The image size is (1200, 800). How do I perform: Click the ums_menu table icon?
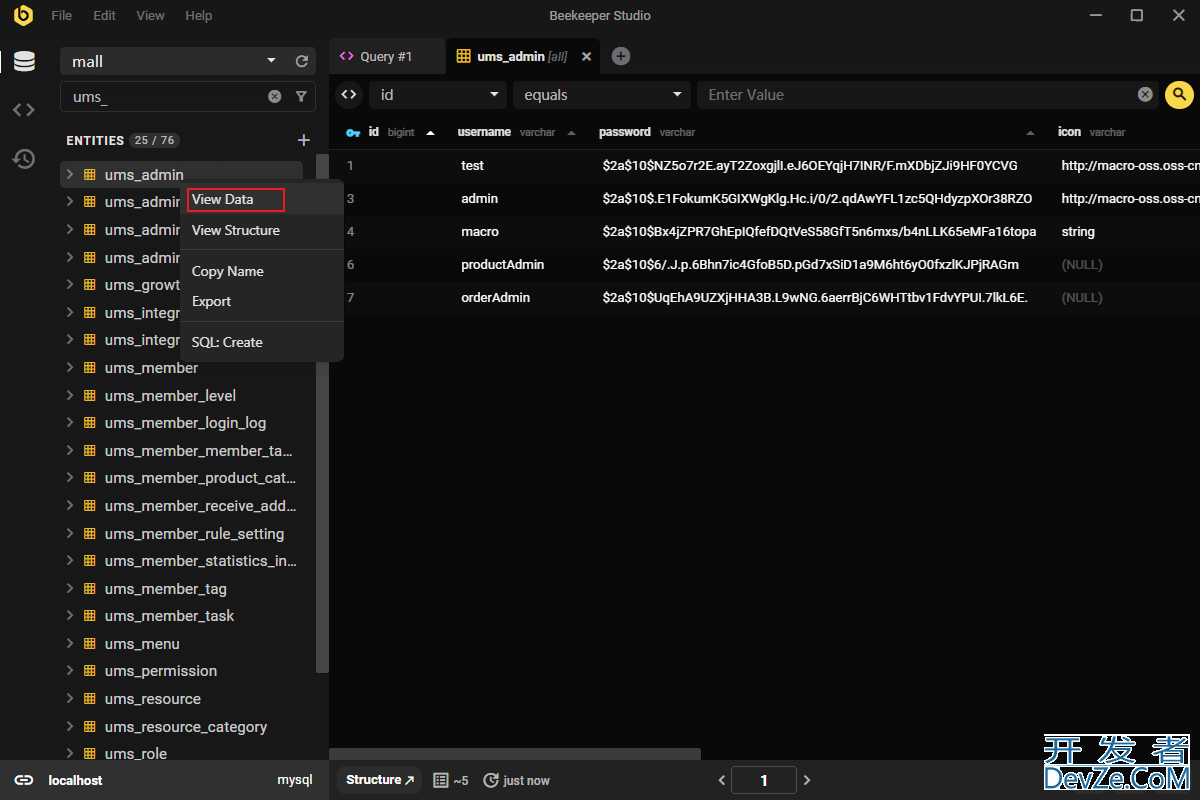tap(89, 644)
